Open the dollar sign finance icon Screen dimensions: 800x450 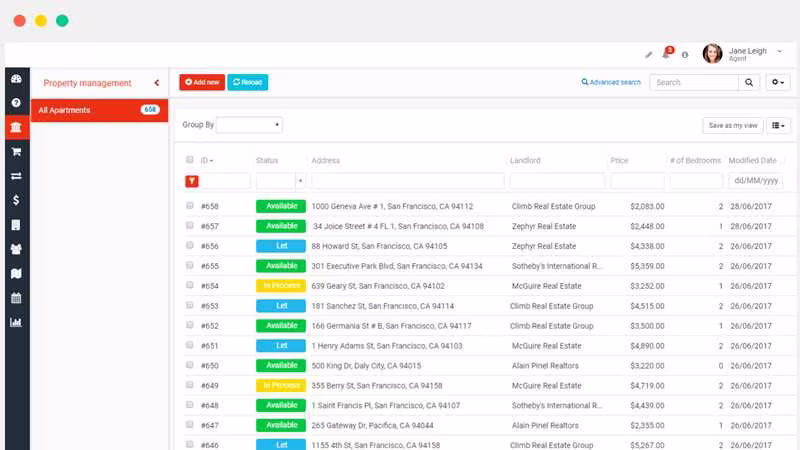[x=16, y=200]
